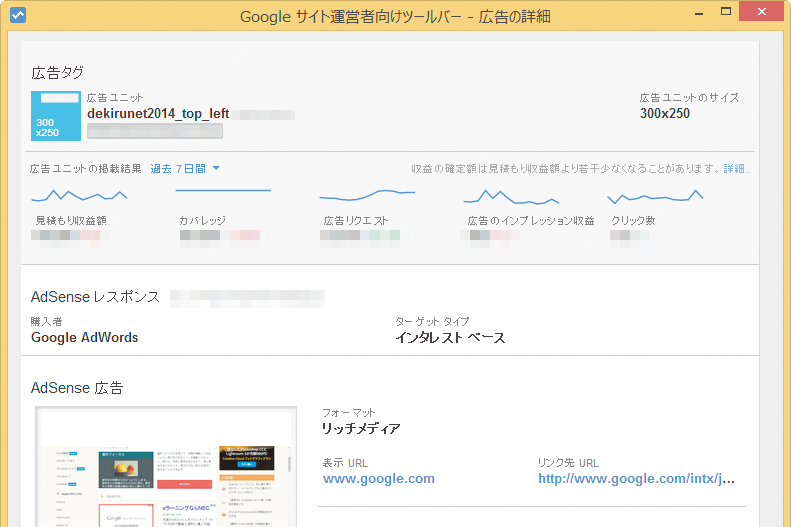Click the 300x250 ad unit size value
The image size is (791, 527).
(665, 113)
